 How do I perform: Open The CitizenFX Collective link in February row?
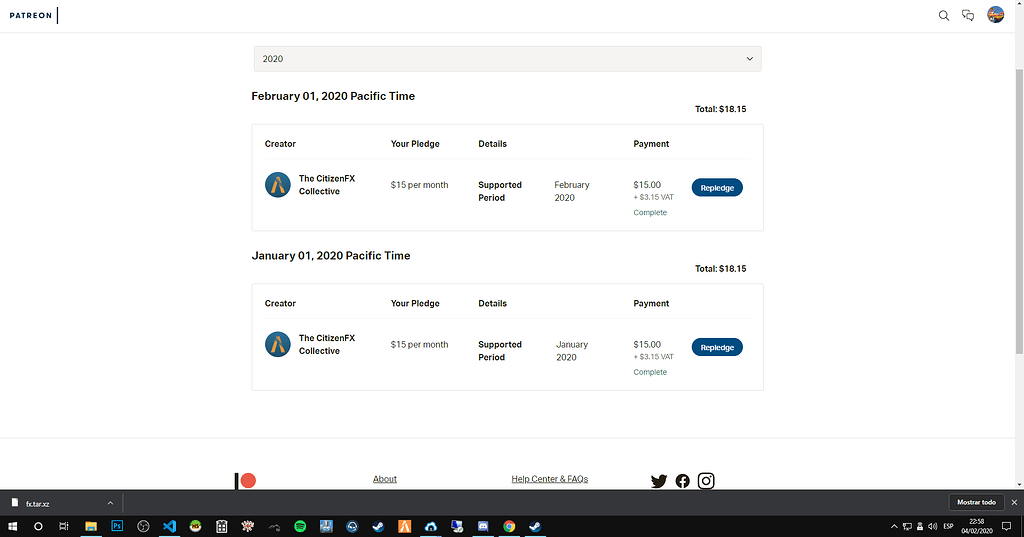[327, 185]
